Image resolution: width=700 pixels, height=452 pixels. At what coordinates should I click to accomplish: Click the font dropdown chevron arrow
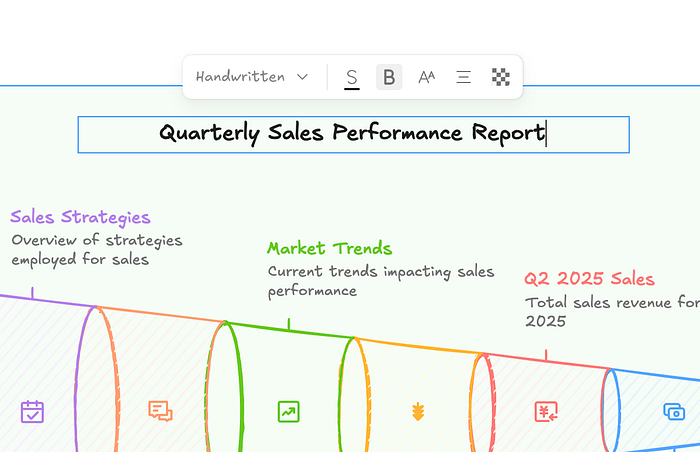click(303, 77)
